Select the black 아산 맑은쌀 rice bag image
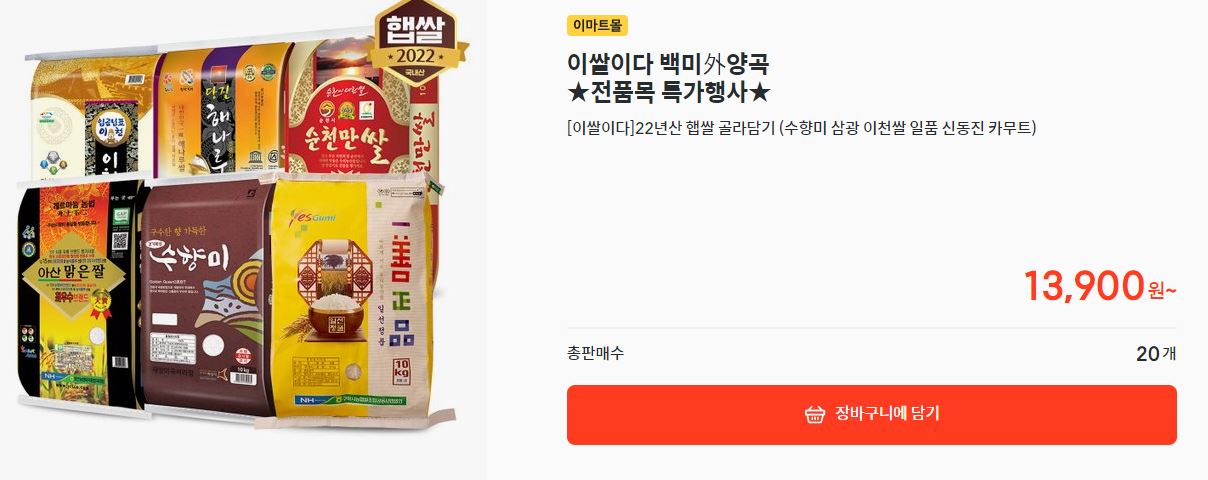Viewport: 1208px width, 480px height. (x=77, y=297)
